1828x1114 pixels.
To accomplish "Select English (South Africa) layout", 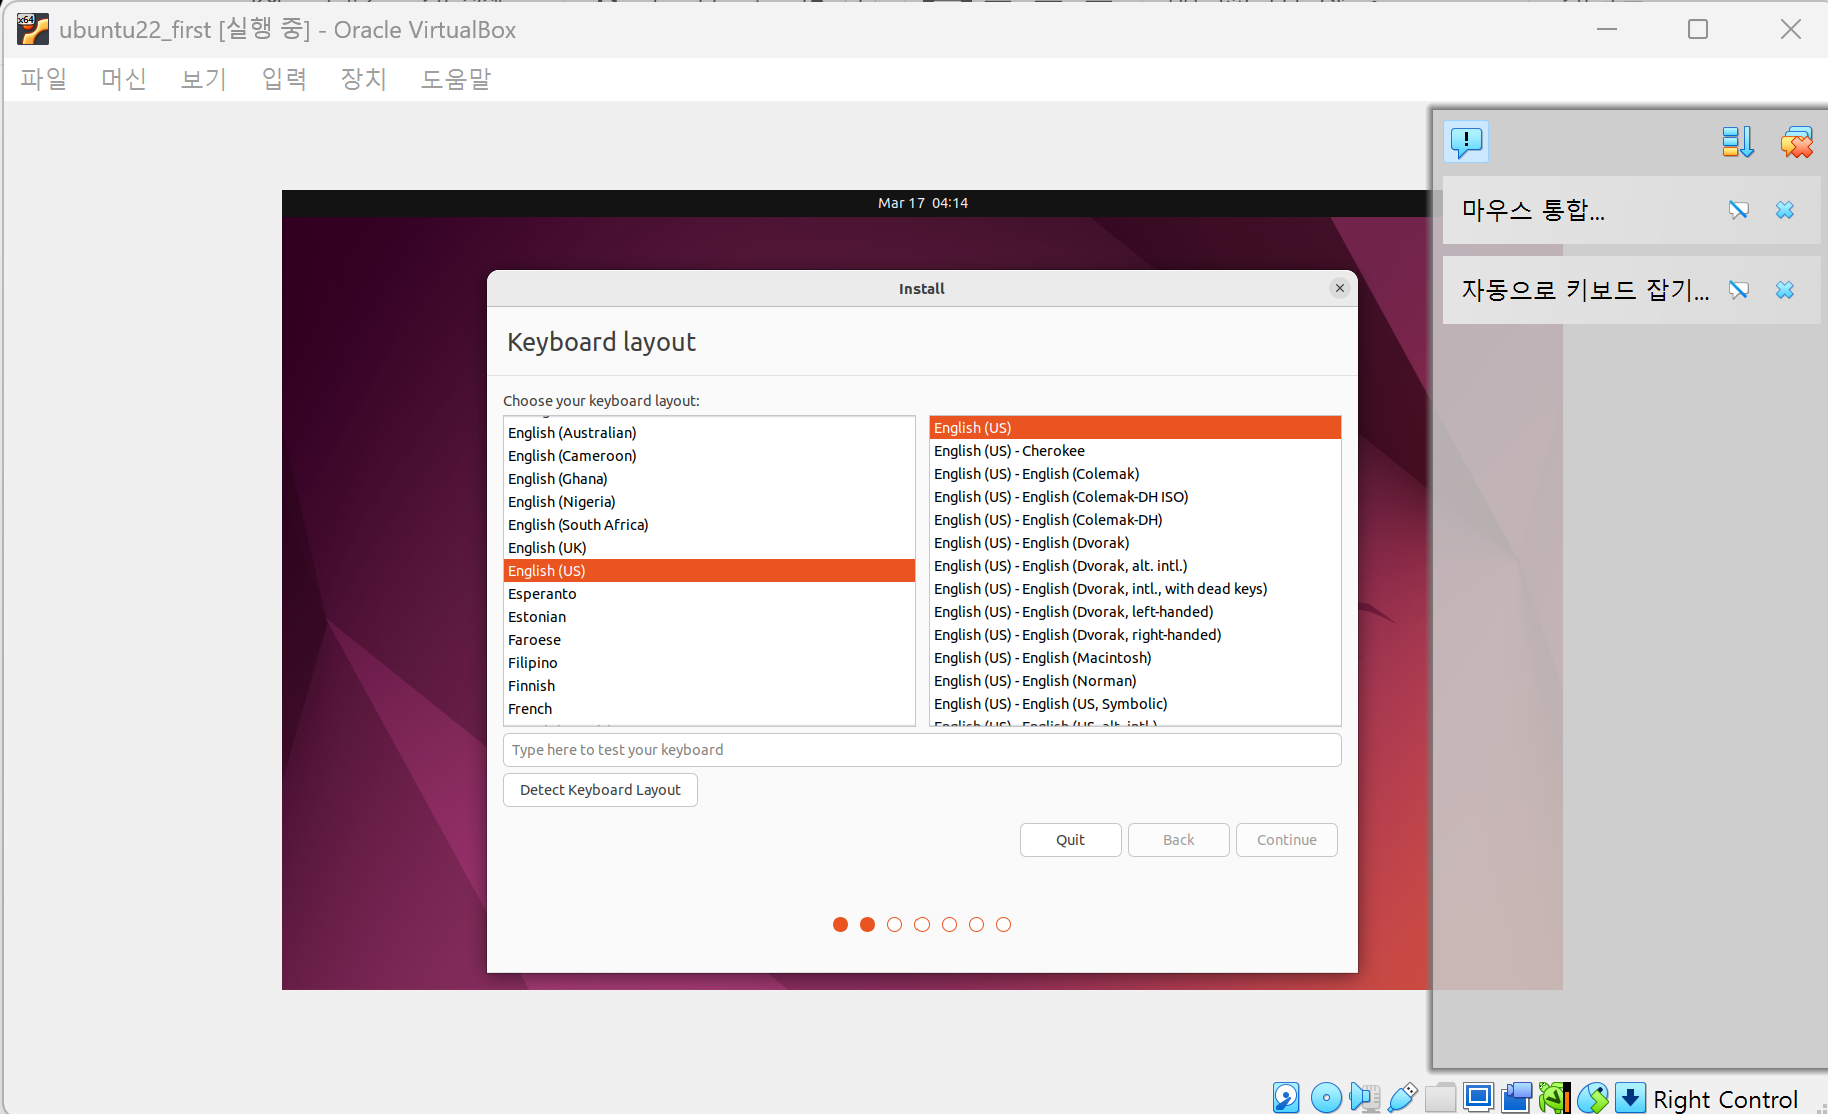I will [709, 525].
